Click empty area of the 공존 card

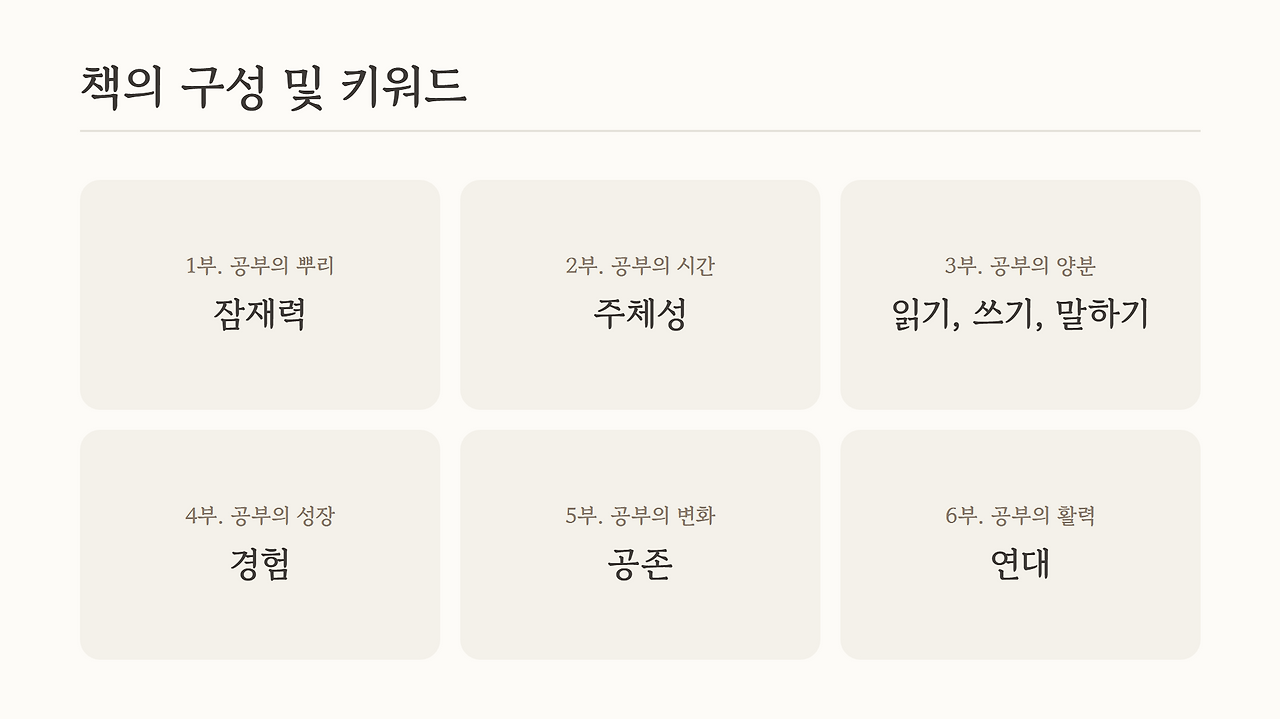tap(640, 625)
